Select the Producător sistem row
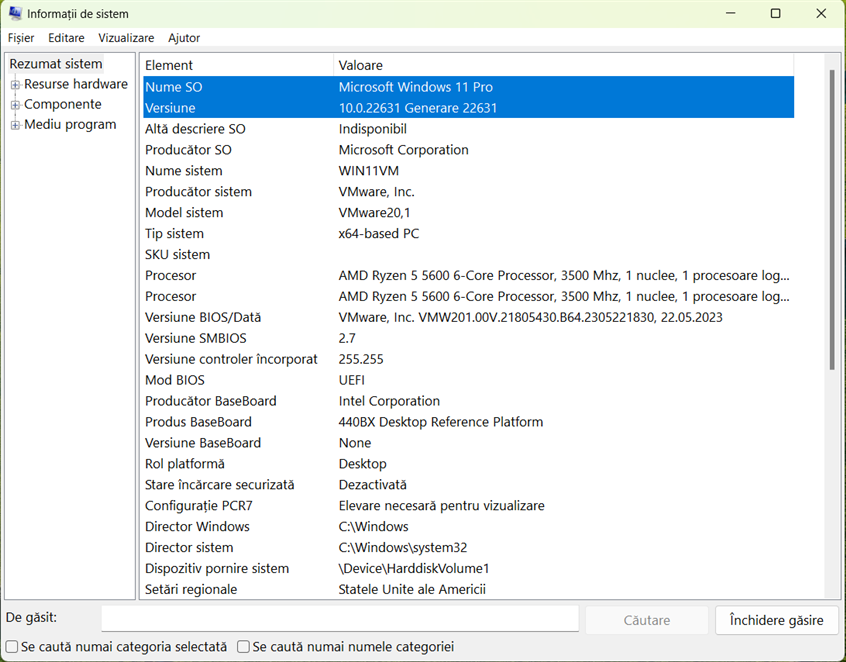 (468, 192)
